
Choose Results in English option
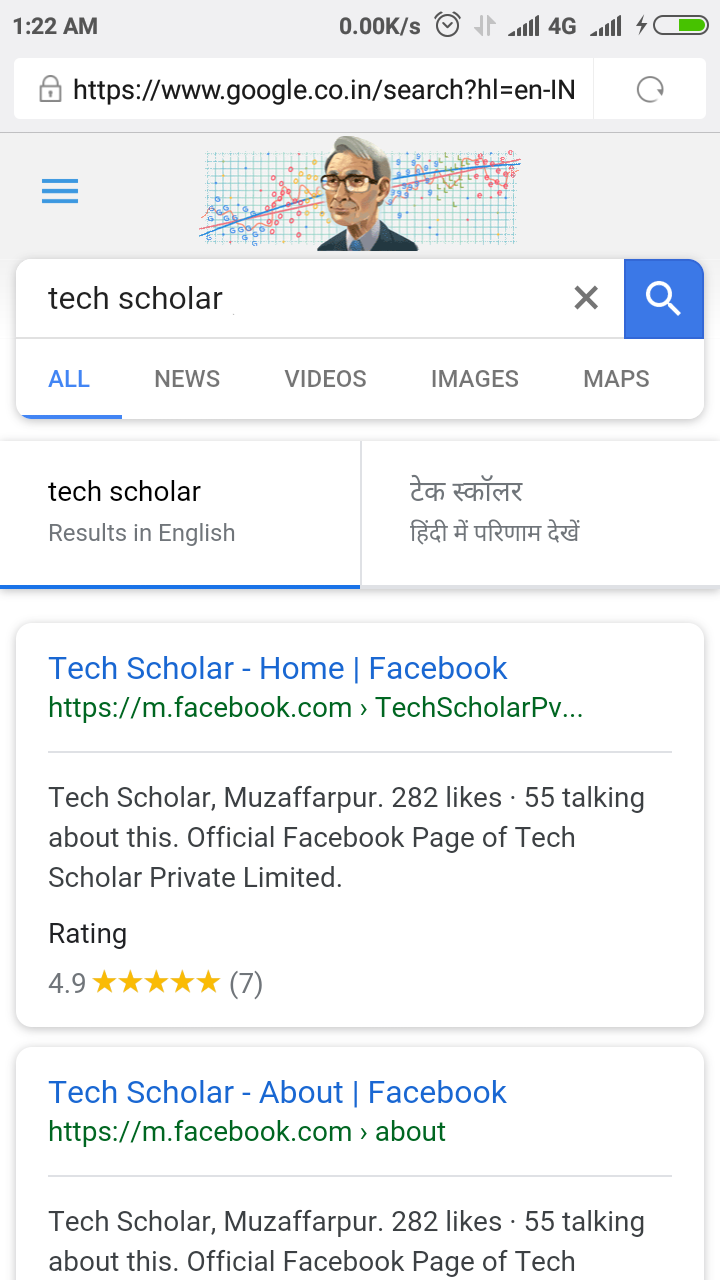coord(180,514)
